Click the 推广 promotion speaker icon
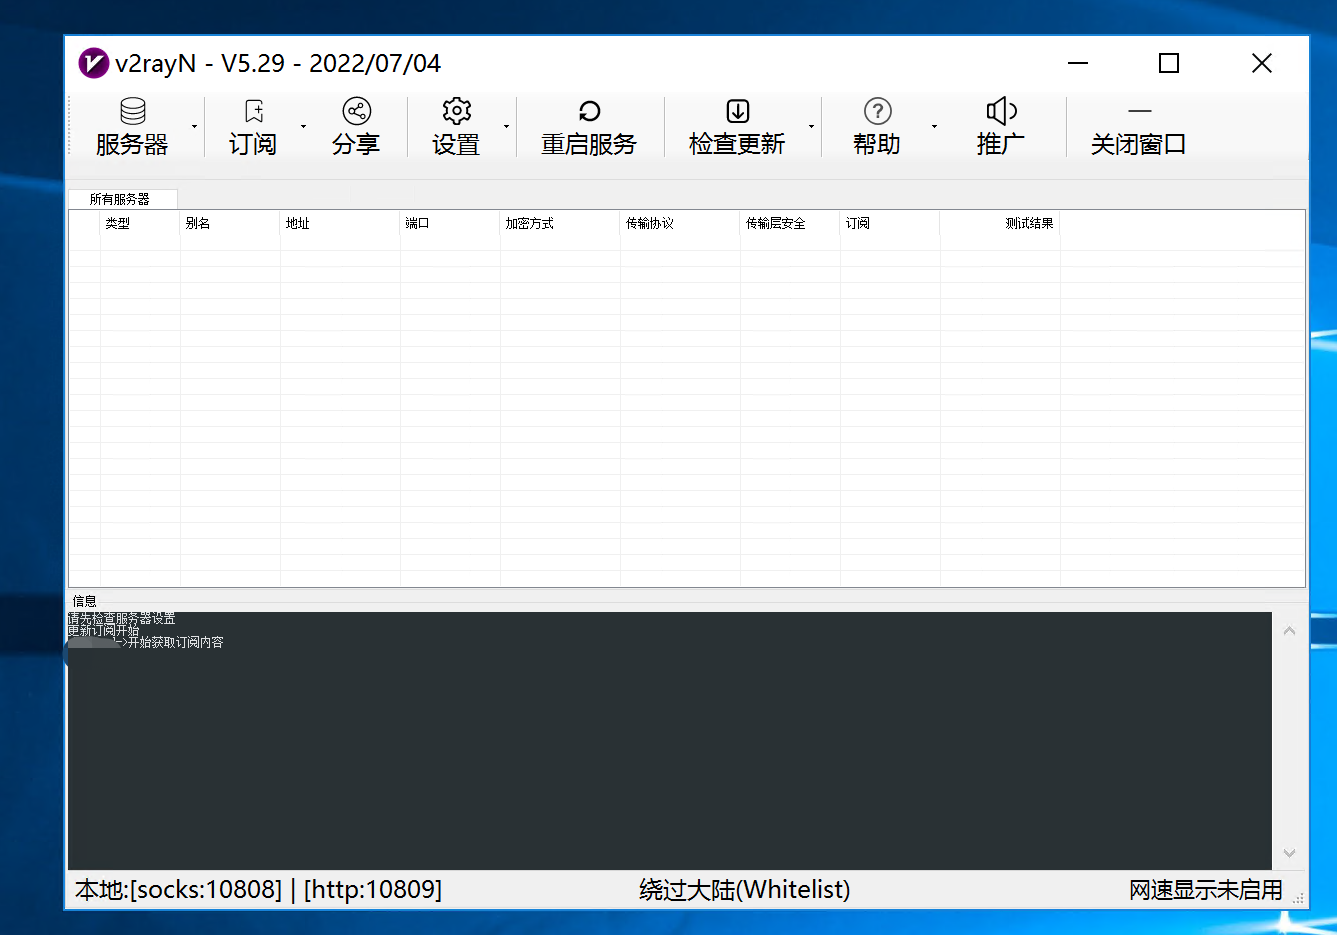Screen dimensions: 1337x935 [1001, 111]
